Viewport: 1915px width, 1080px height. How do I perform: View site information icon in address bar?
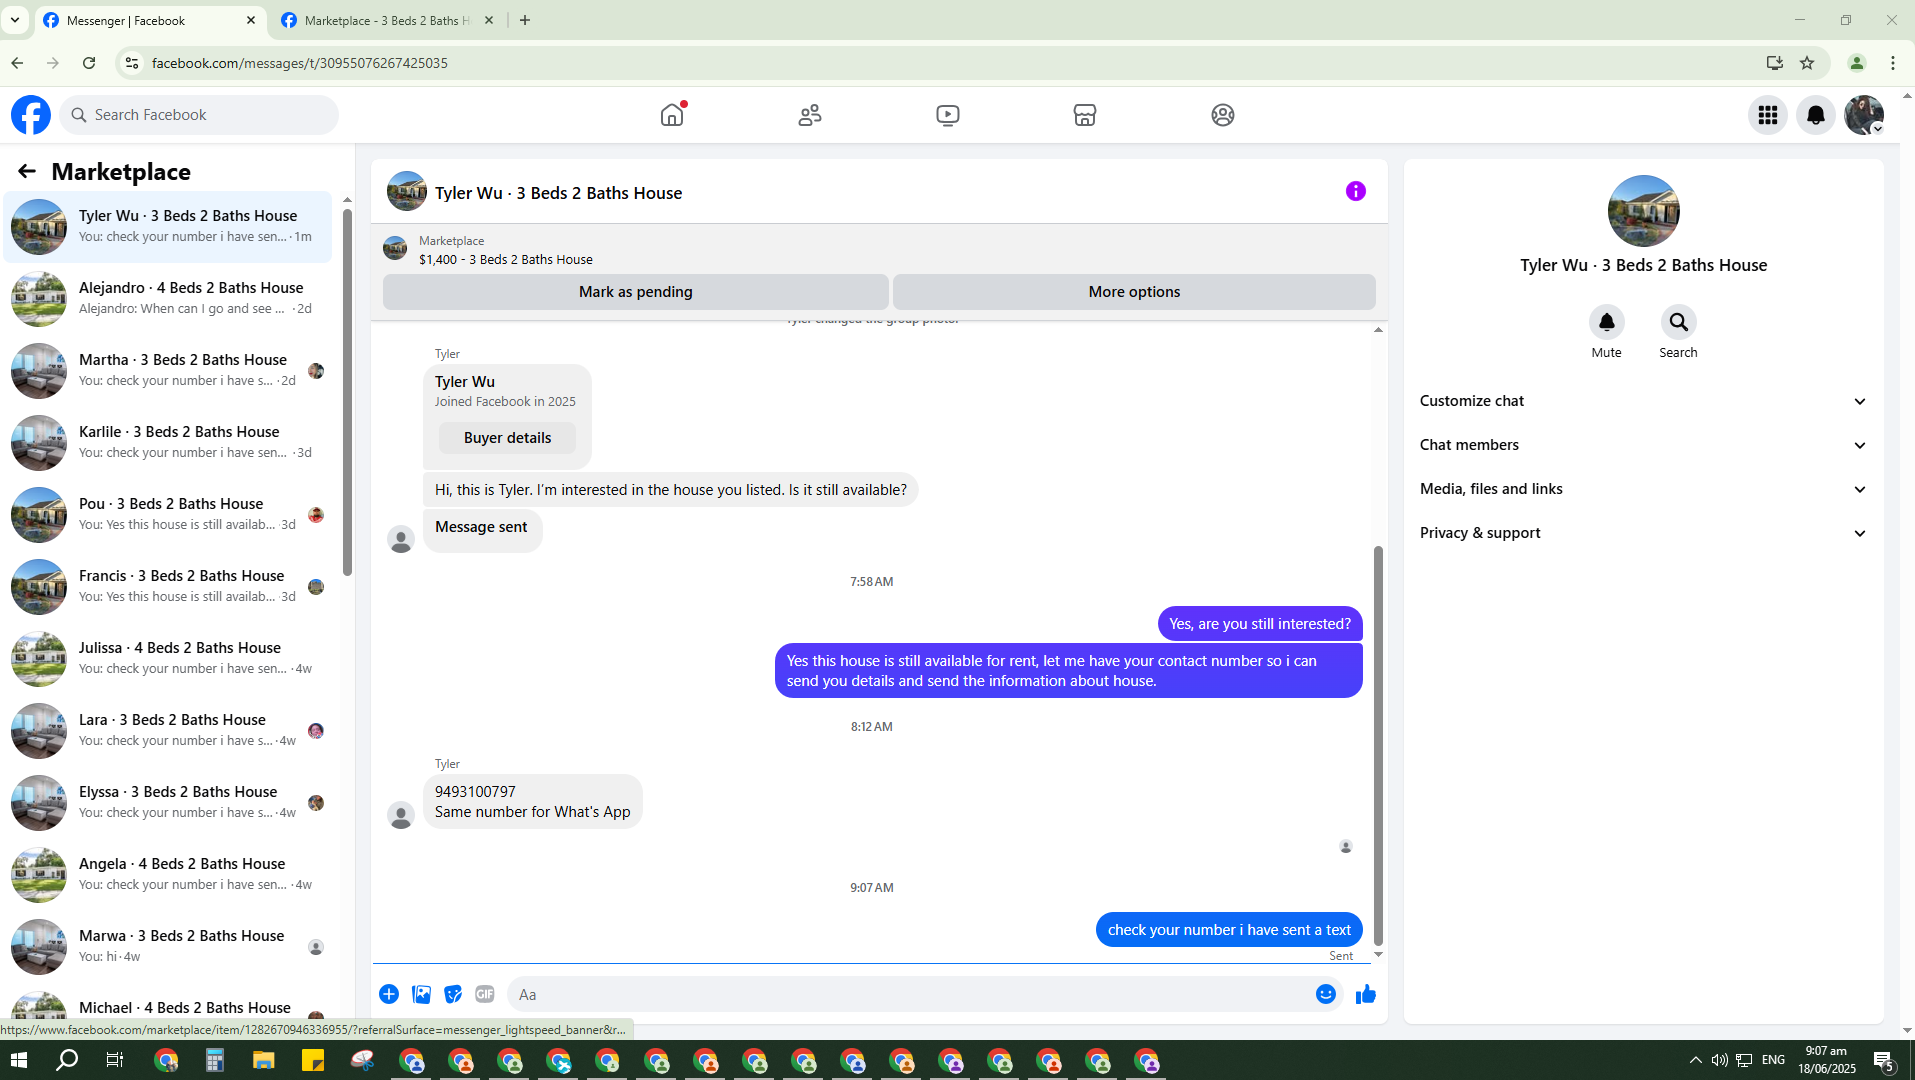coord(131,63)
